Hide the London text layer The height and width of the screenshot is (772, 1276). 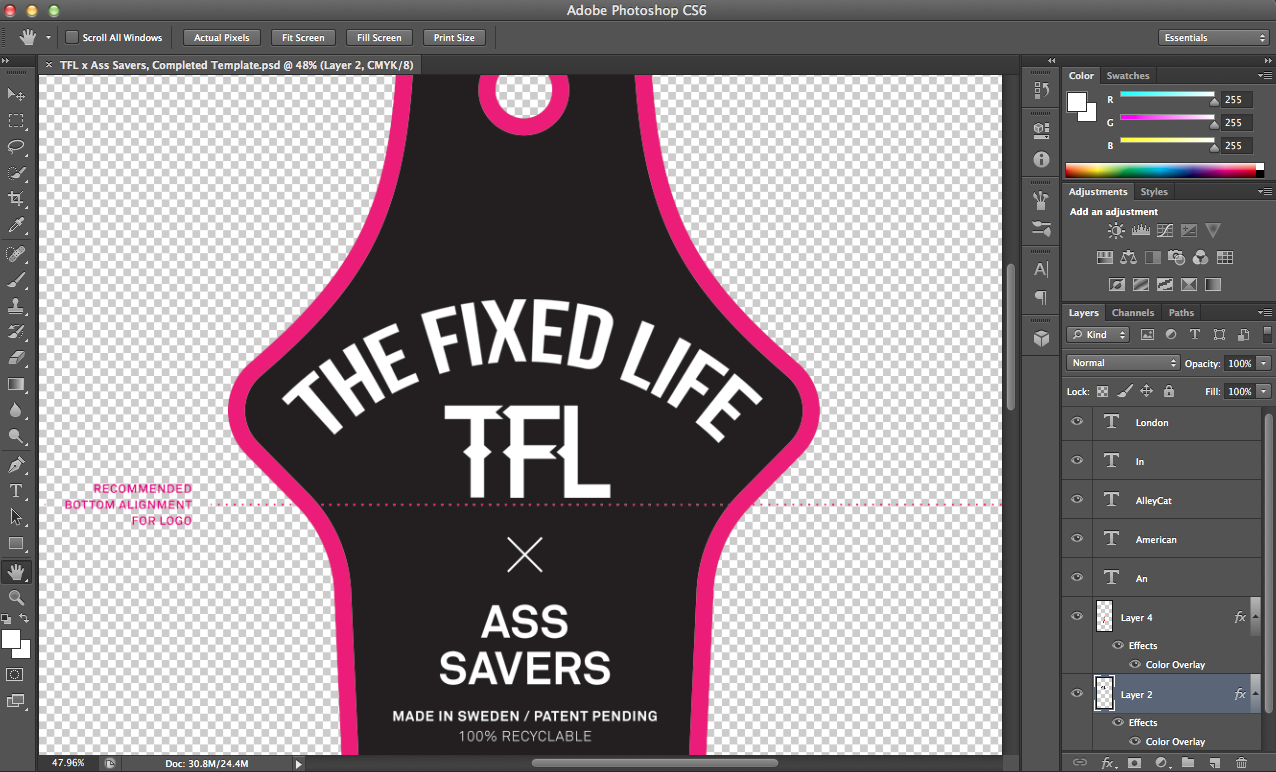pyautogui.click(x=1077, y=422)
